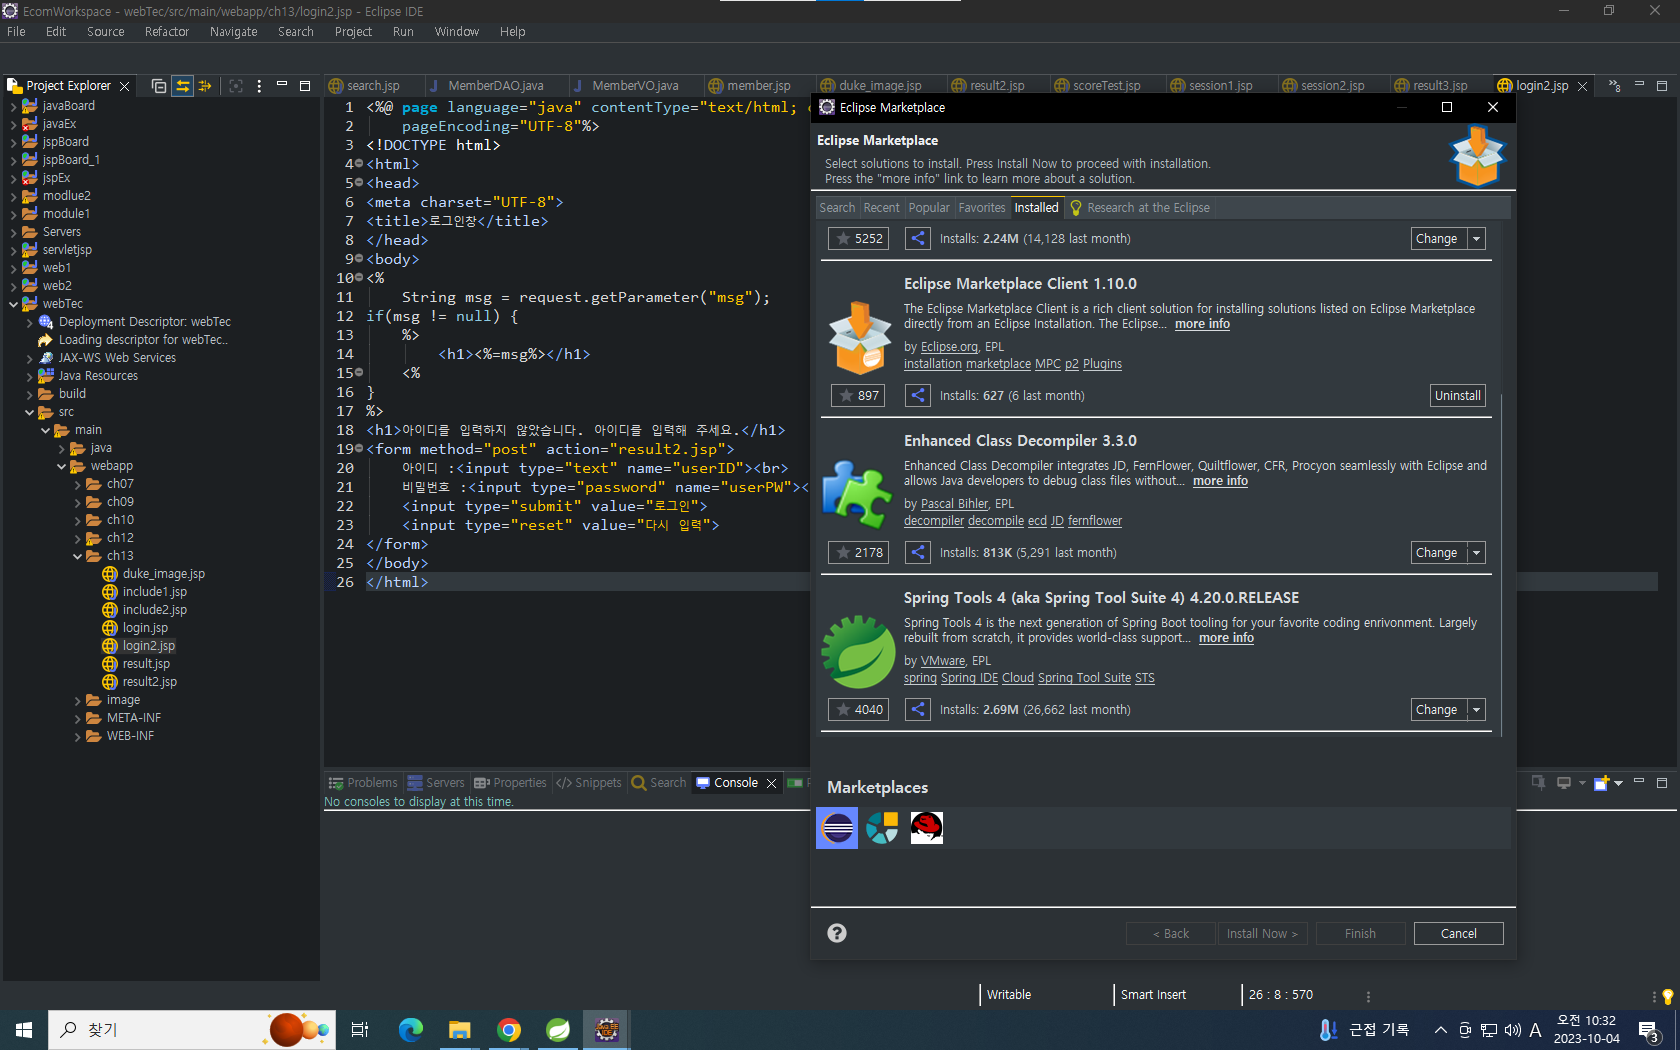Close the Console view tab
The width and height of the screenshot is (1680, 1050).
coord(771,783)
